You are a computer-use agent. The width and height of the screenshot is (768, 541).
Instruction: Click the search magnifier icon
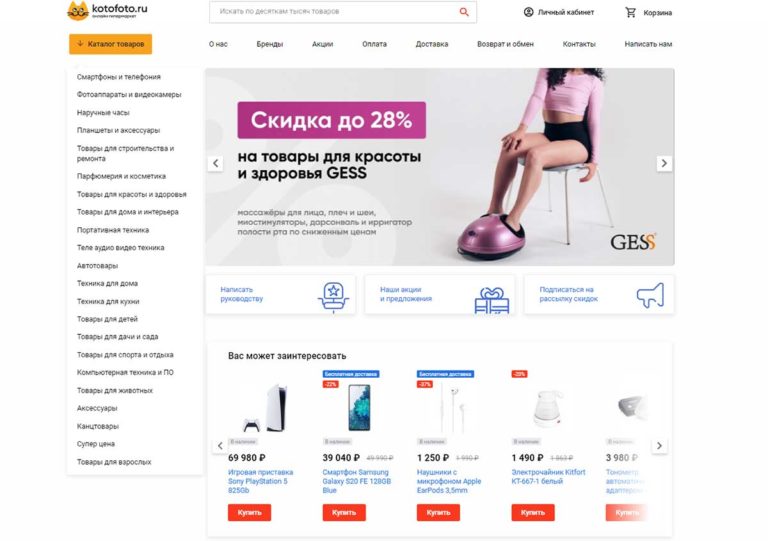[464, 12]
